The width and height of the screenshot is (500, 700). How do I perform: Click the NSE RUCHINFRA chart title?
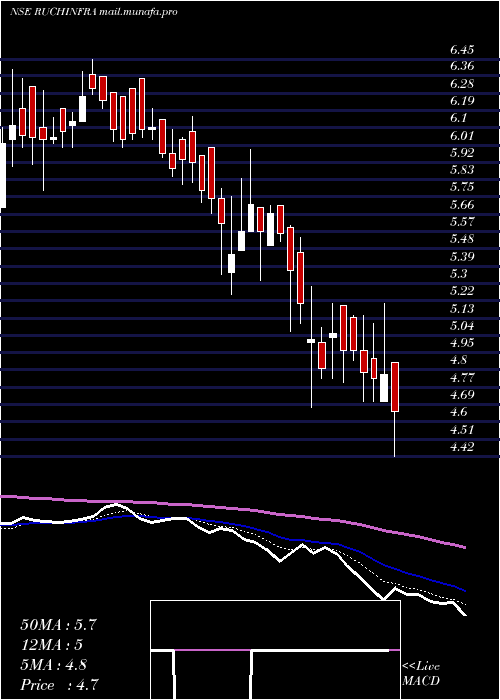(93, 12)
